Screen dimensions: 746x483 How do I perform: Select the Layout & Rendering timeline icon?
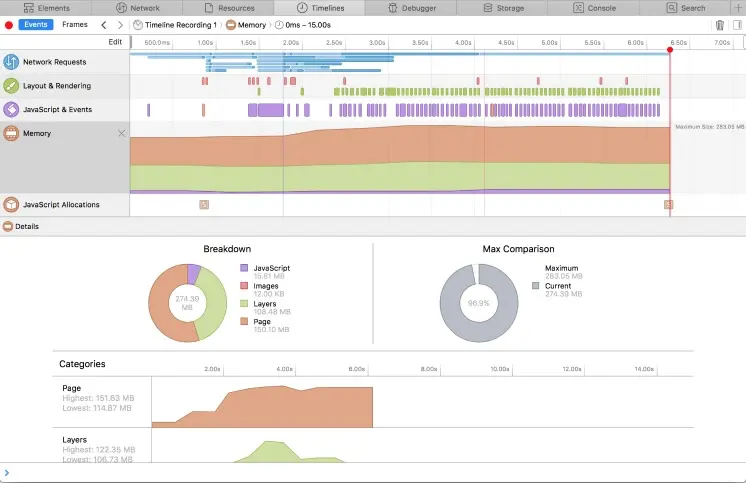point(11,86)
